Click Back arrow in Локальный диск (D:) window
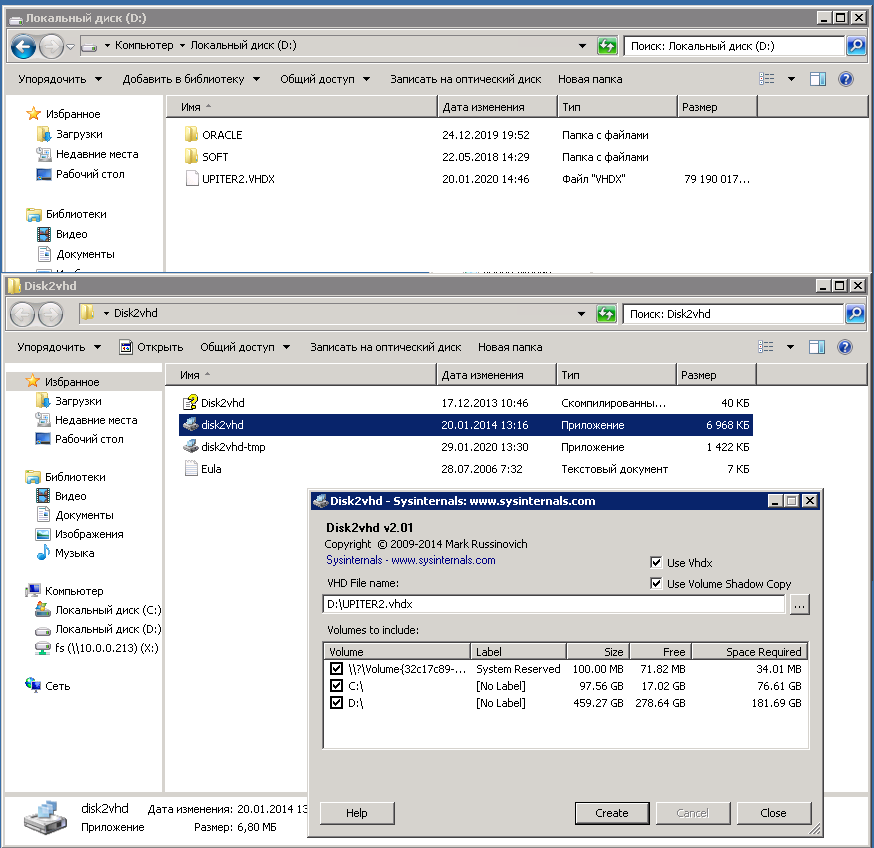 tap(23, 46)
